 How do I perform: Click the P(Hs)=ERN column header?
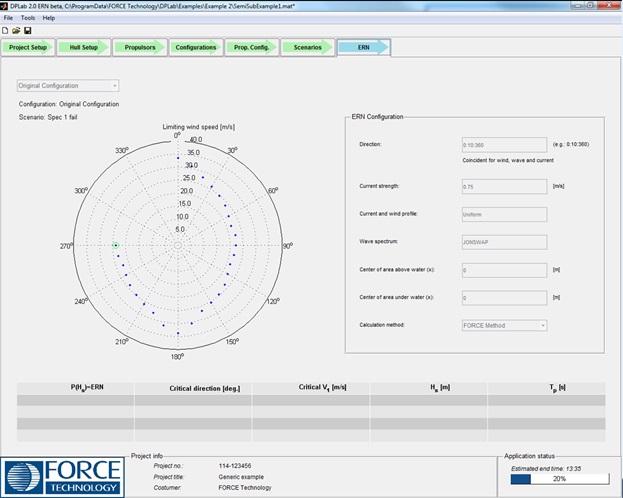click(x=75, y=388)
